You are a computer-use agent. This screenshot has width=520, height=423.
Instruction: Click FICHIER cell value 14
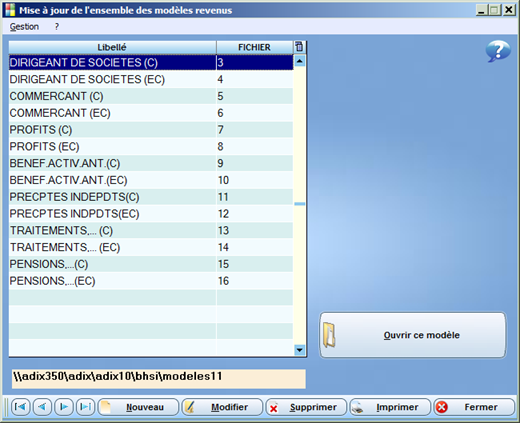click(x=255, y=247)
